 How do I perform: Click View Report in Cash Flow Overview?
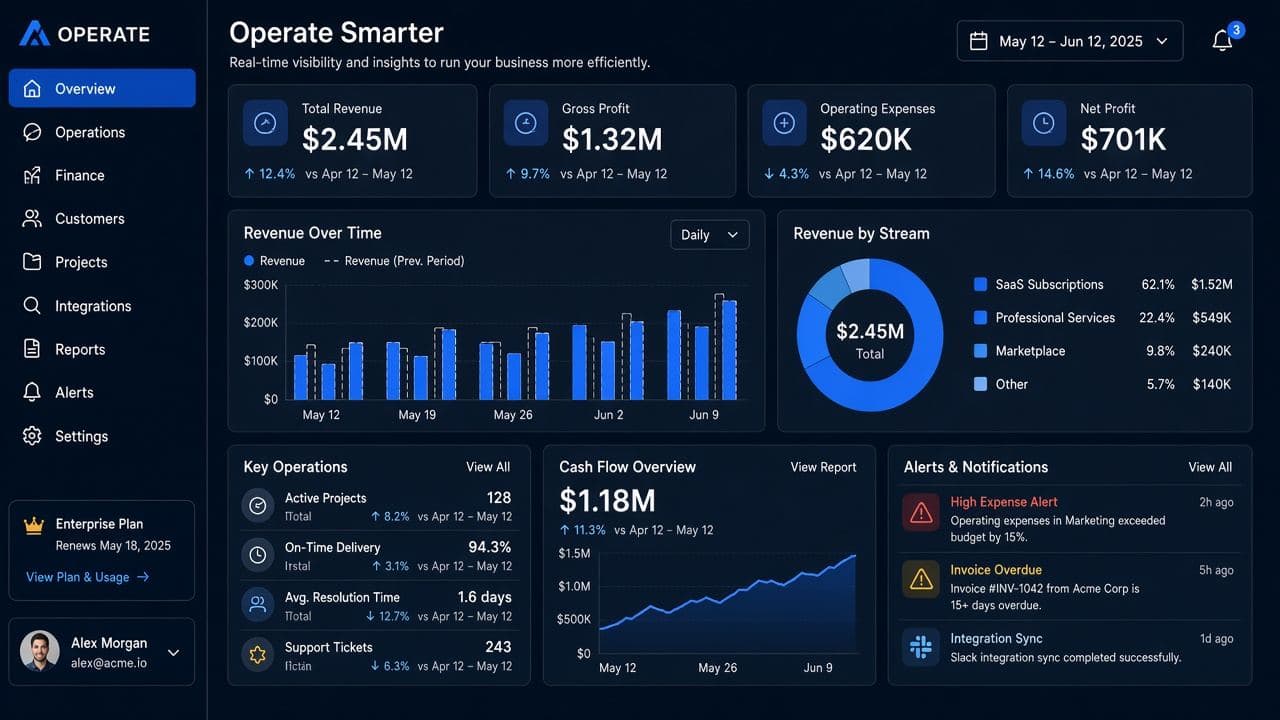coord(823,467)
